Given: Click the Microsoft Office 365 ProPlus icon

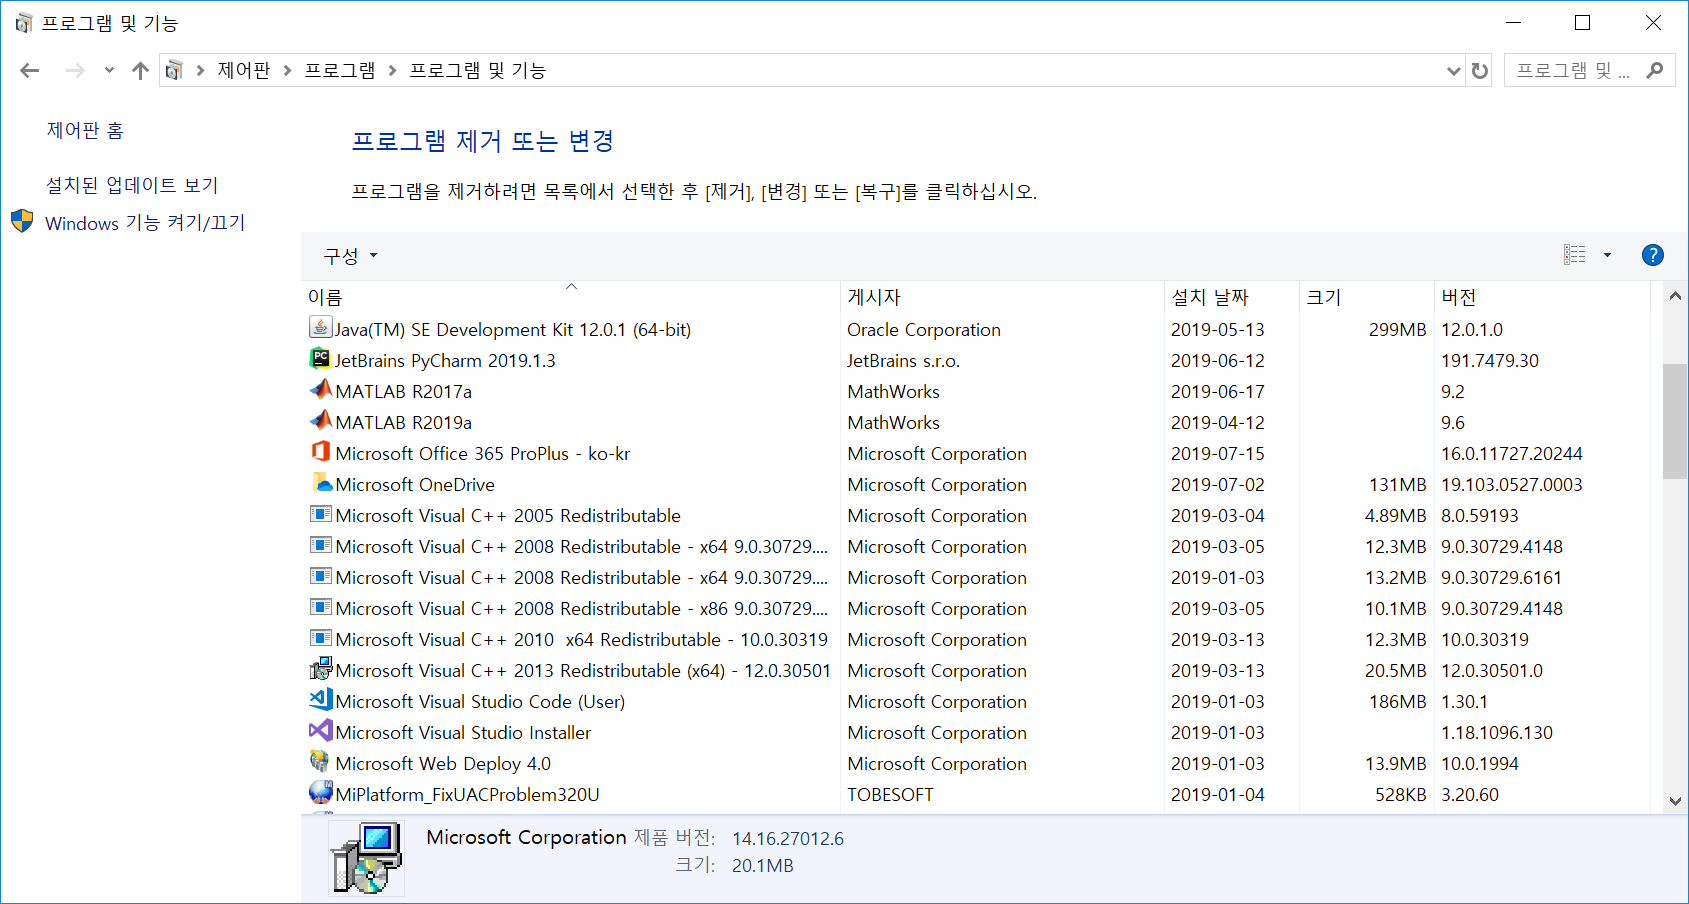Looking at the screenshot, I should (x=320, y=452).
